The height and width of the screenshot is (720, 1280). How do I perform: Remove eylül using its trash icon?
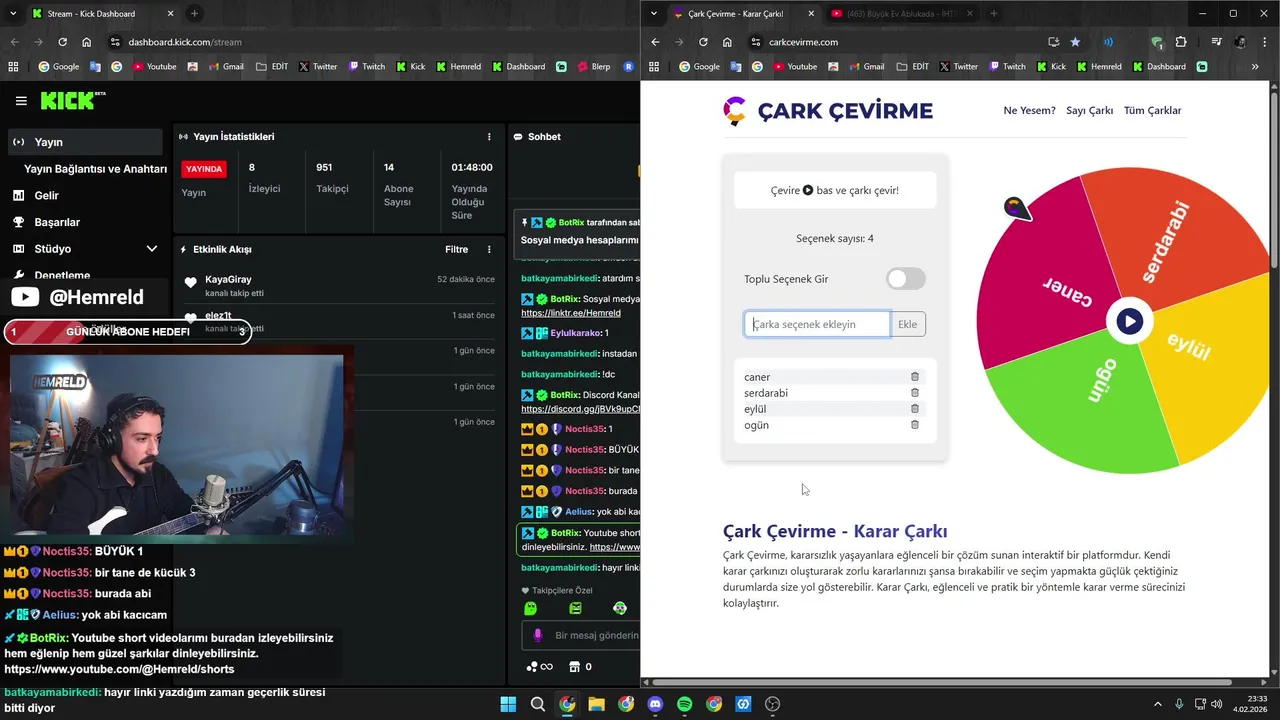pyautogui.click(x=914, y=409)
